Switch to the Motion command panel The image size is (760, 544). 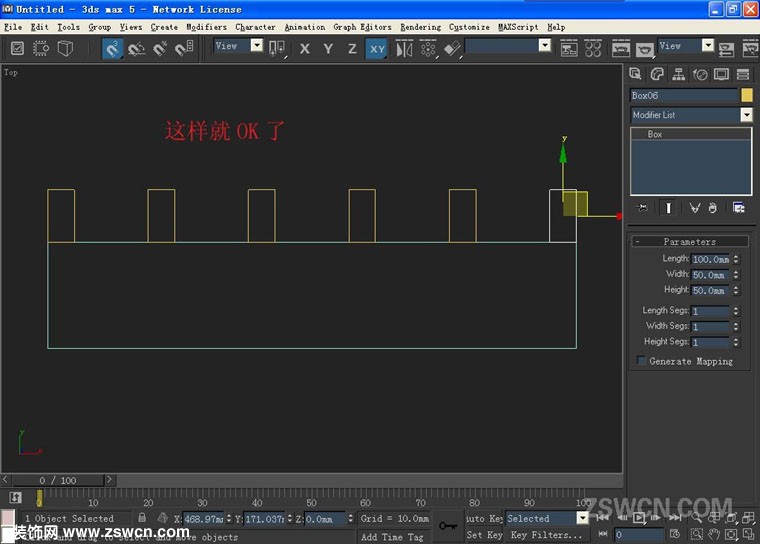pyautogui.click(x=700, y=74)
